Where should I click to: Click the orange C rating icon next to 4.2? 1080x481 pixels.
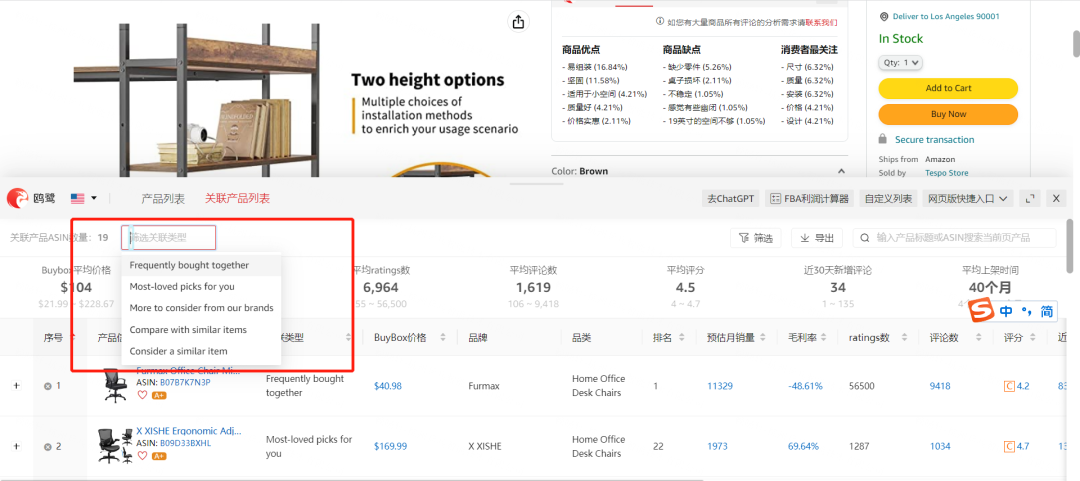click(x=1009, y=386)
